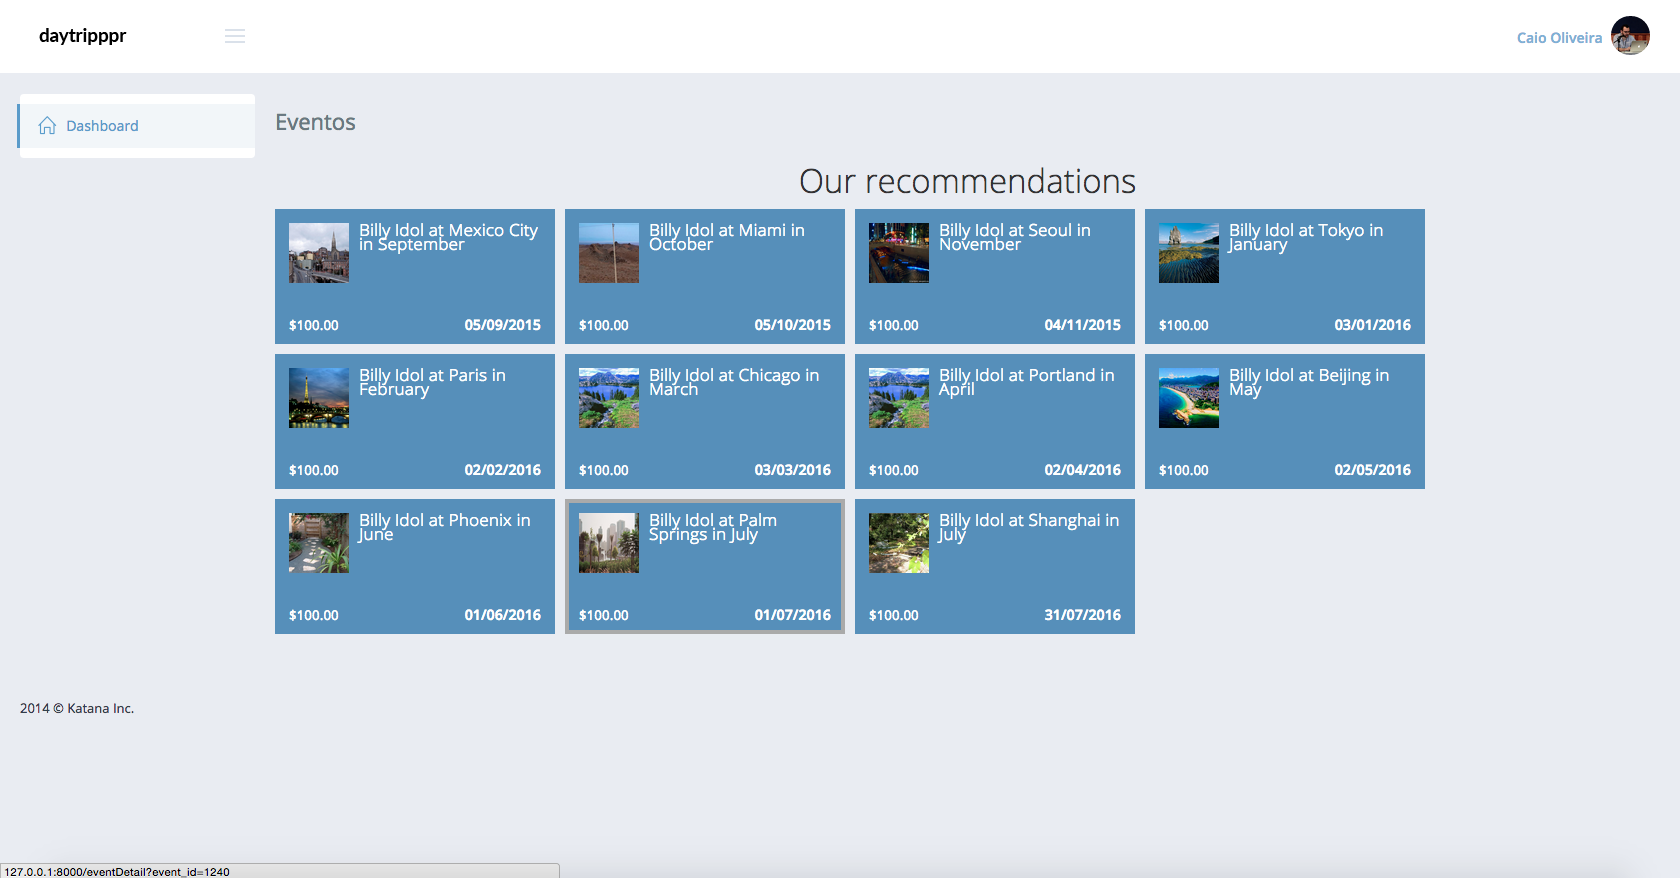This screenshot has height=878, width=1680.
Task: Open Billy Idol at Mexico City event title
Action: 448,237
